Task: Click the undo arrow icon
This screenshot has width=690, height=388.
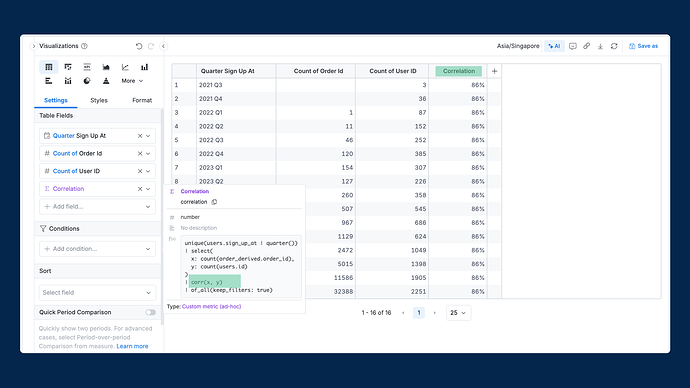Action: (139, 46)
